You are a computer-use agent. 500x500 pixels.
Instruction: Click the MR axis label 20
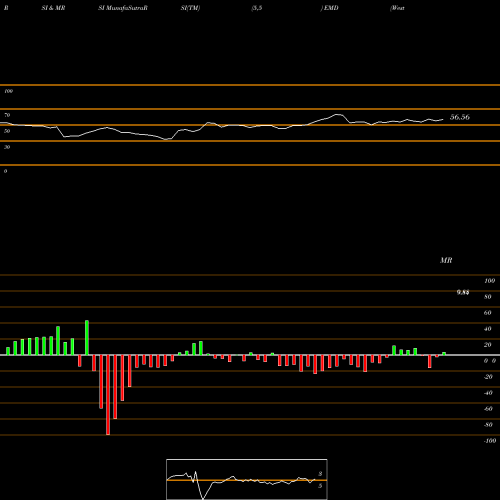(x=488, y=345)
